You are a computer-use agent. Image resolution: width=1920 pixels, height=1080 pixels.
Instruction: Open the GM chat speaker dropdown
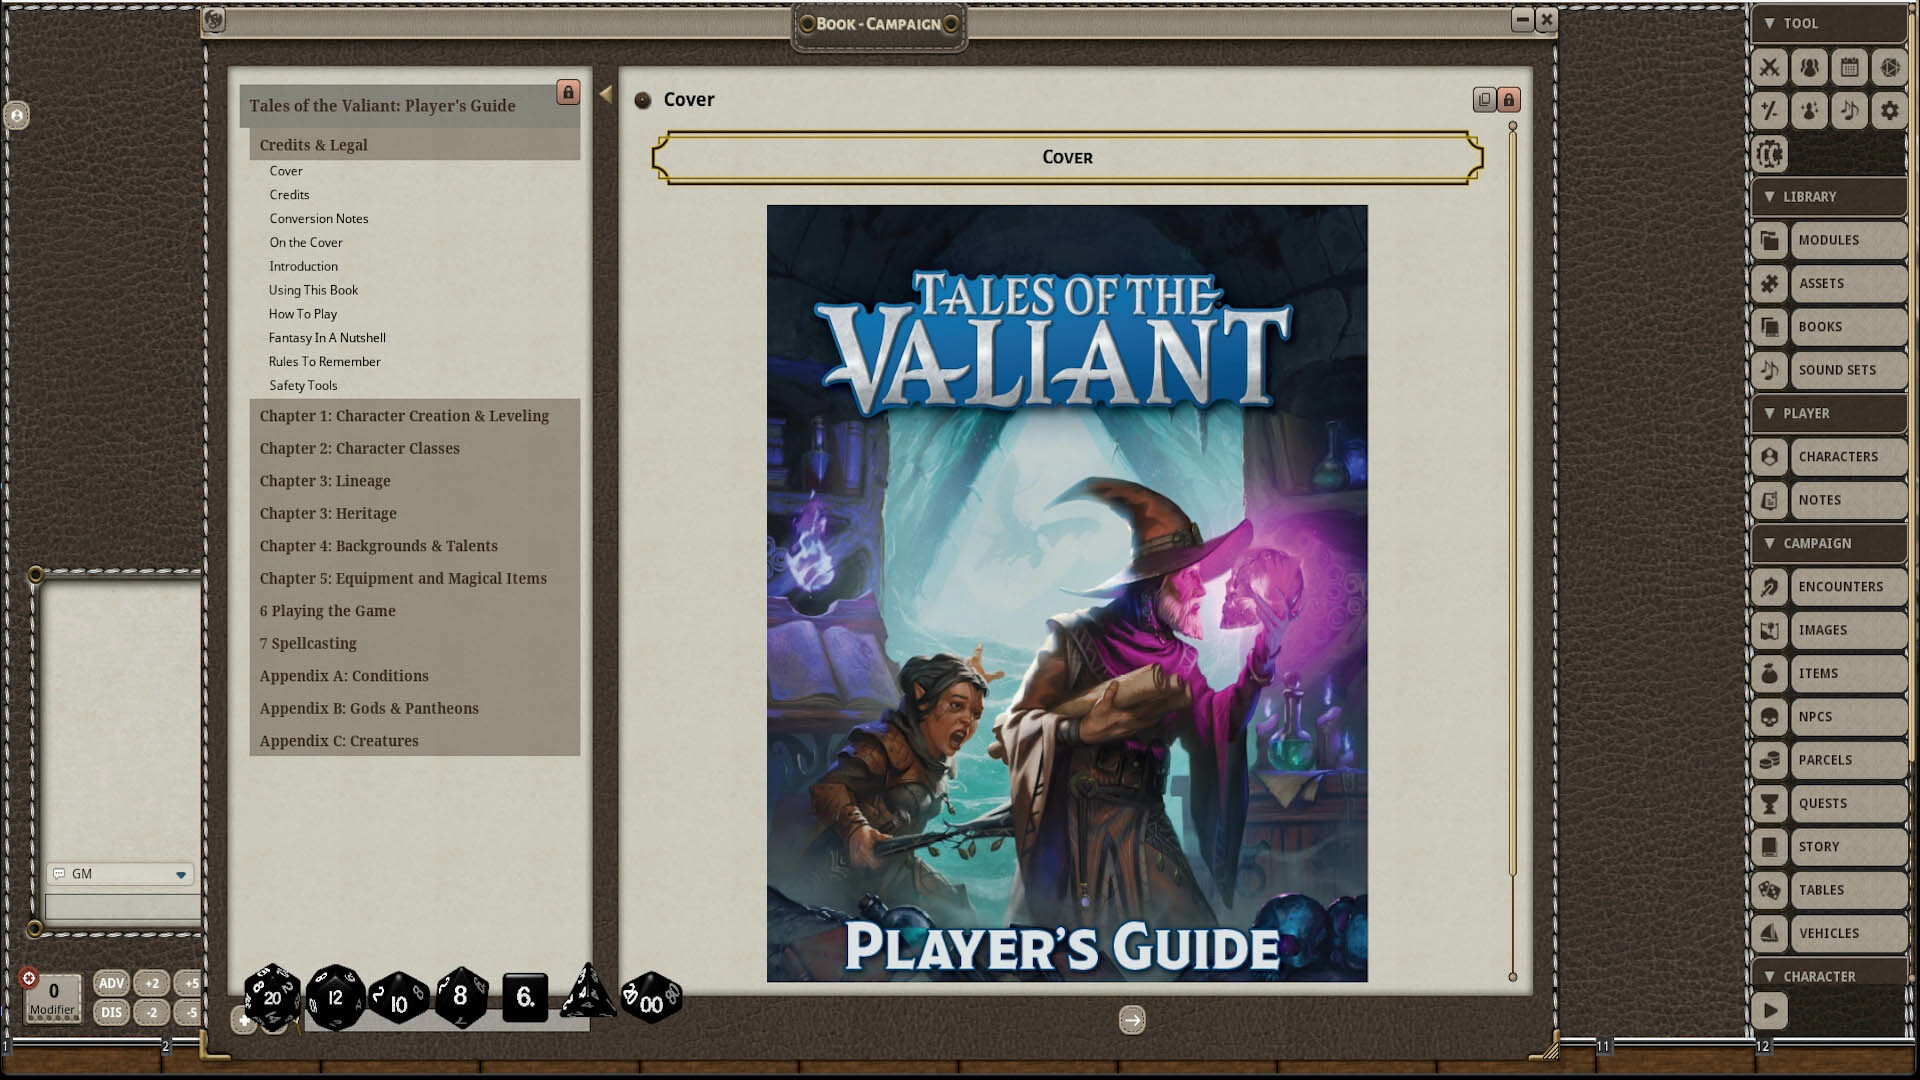click(x=181, y=874)
